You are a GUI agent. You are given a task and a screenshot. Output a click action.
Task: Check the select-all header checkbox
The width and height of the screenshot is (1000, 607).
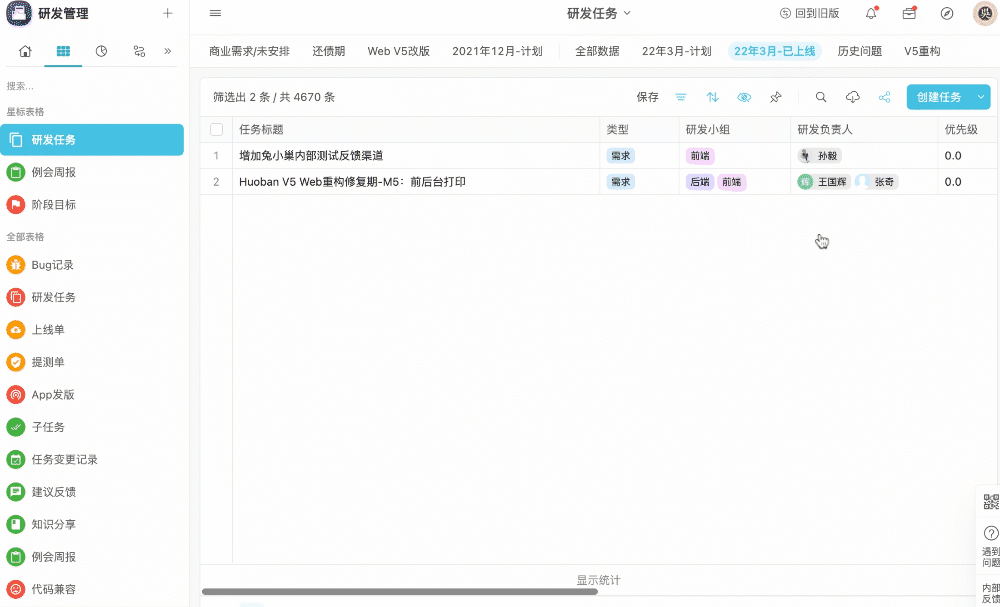pos(217,129)
